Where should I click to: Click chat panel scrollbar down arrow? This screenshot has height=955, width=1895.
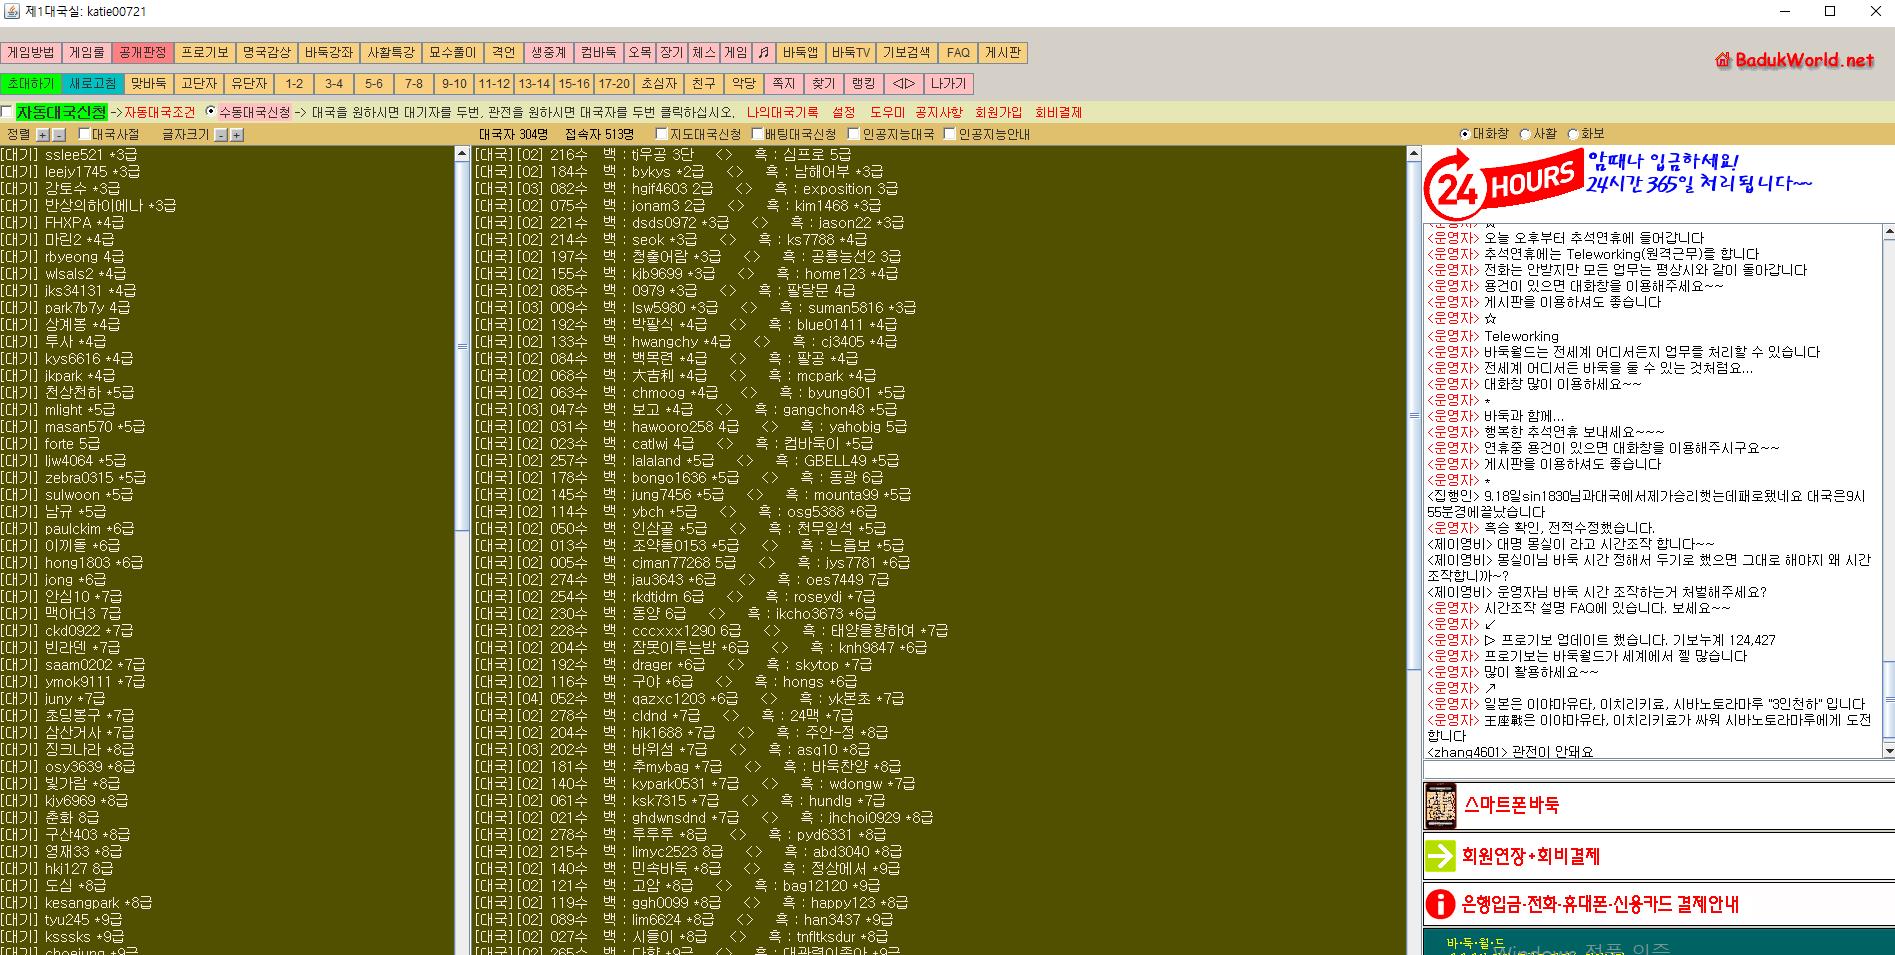coord(1888,750)
